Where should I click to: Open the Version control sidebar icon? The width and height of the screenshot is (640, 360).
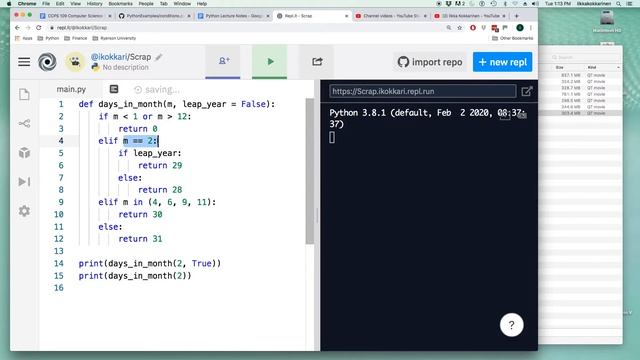24,123
